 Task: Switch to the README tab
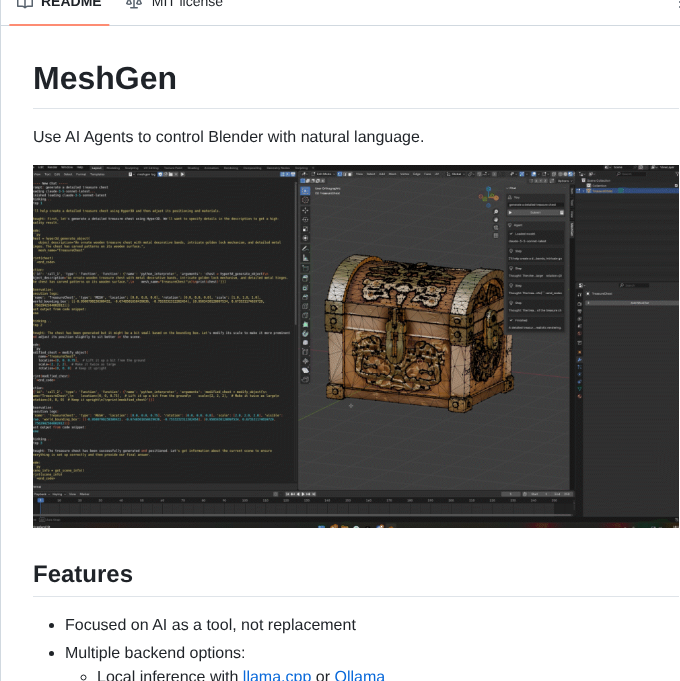point(59,4)
